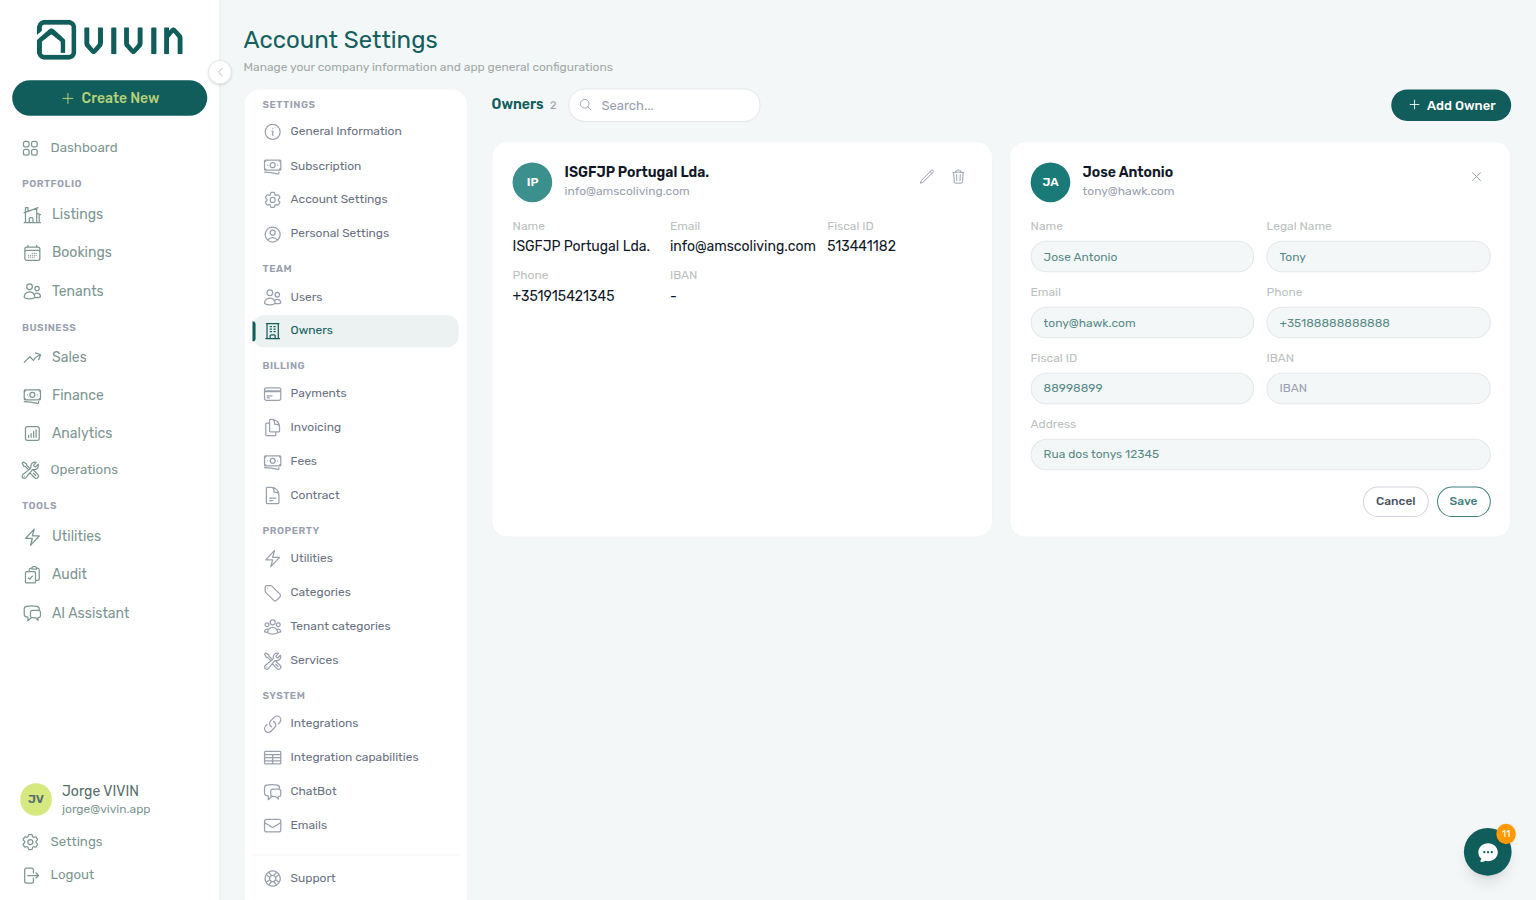Click the Legal Name field containing Tony
The height and width of the screenshot is (900, 1536).
pyautogui.click(x=1378, y=257)
